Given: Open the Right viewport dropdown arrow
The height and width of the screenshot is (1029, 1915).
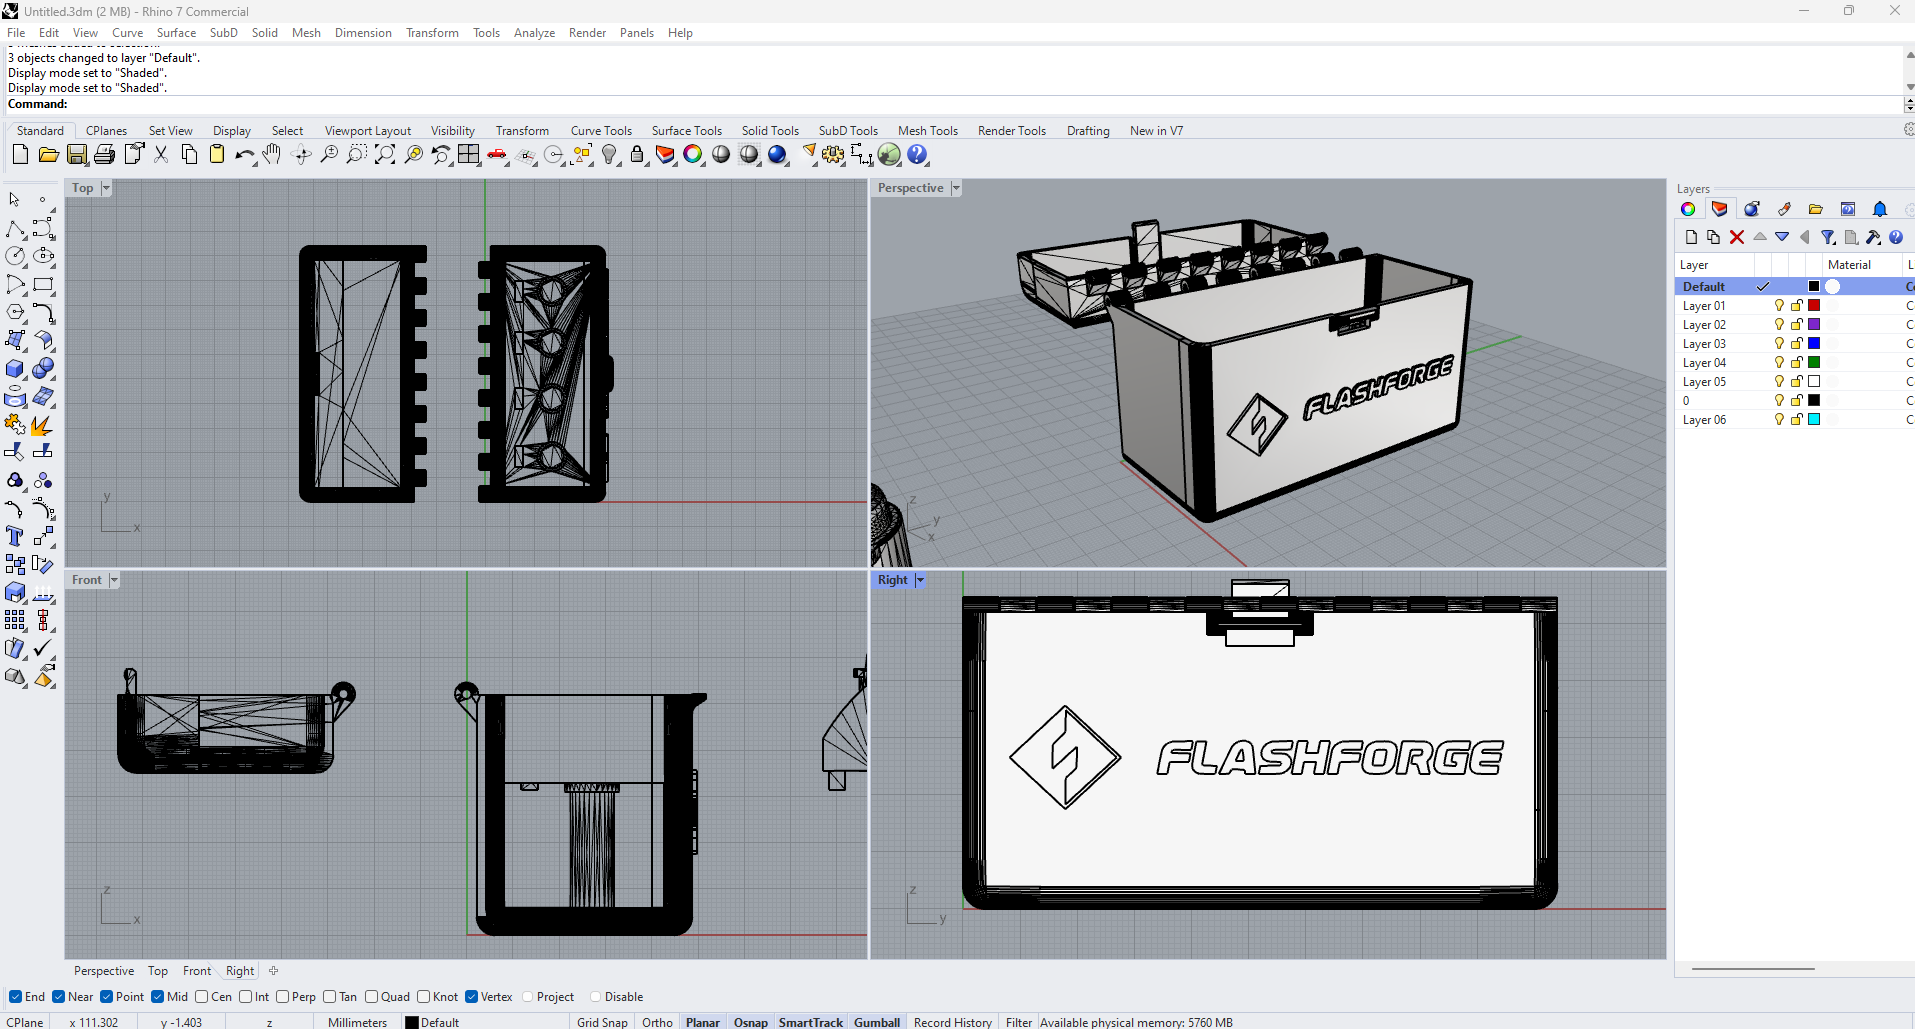Looking at the screenshot, I should (920, 580).
